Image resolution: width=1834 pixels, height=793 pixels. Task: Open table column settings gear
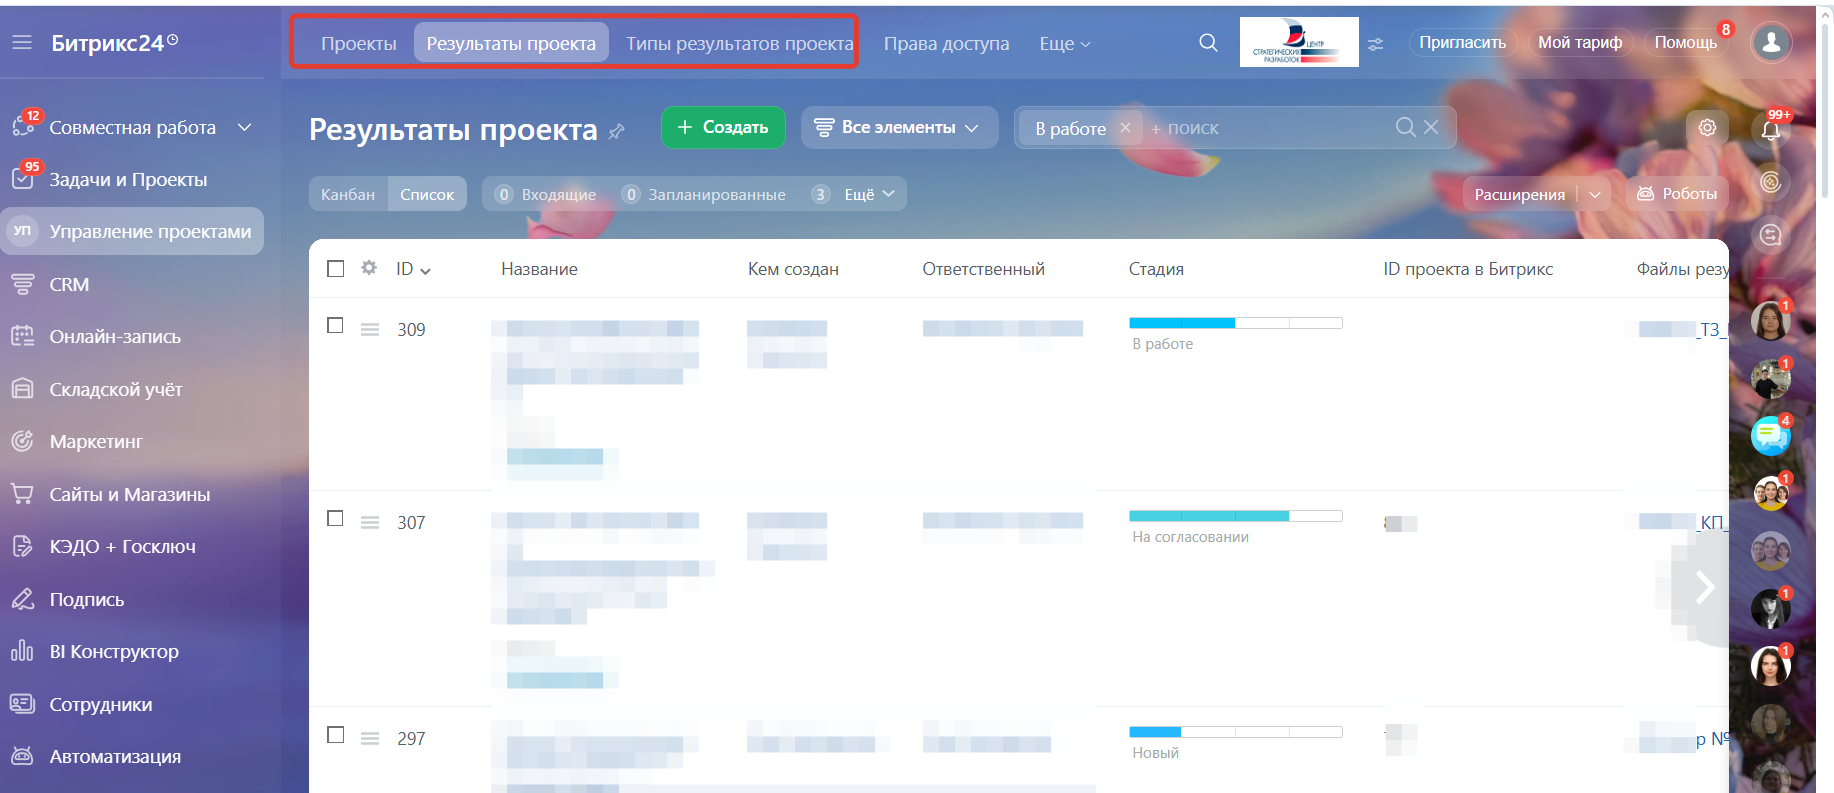[x=369, y=268]
